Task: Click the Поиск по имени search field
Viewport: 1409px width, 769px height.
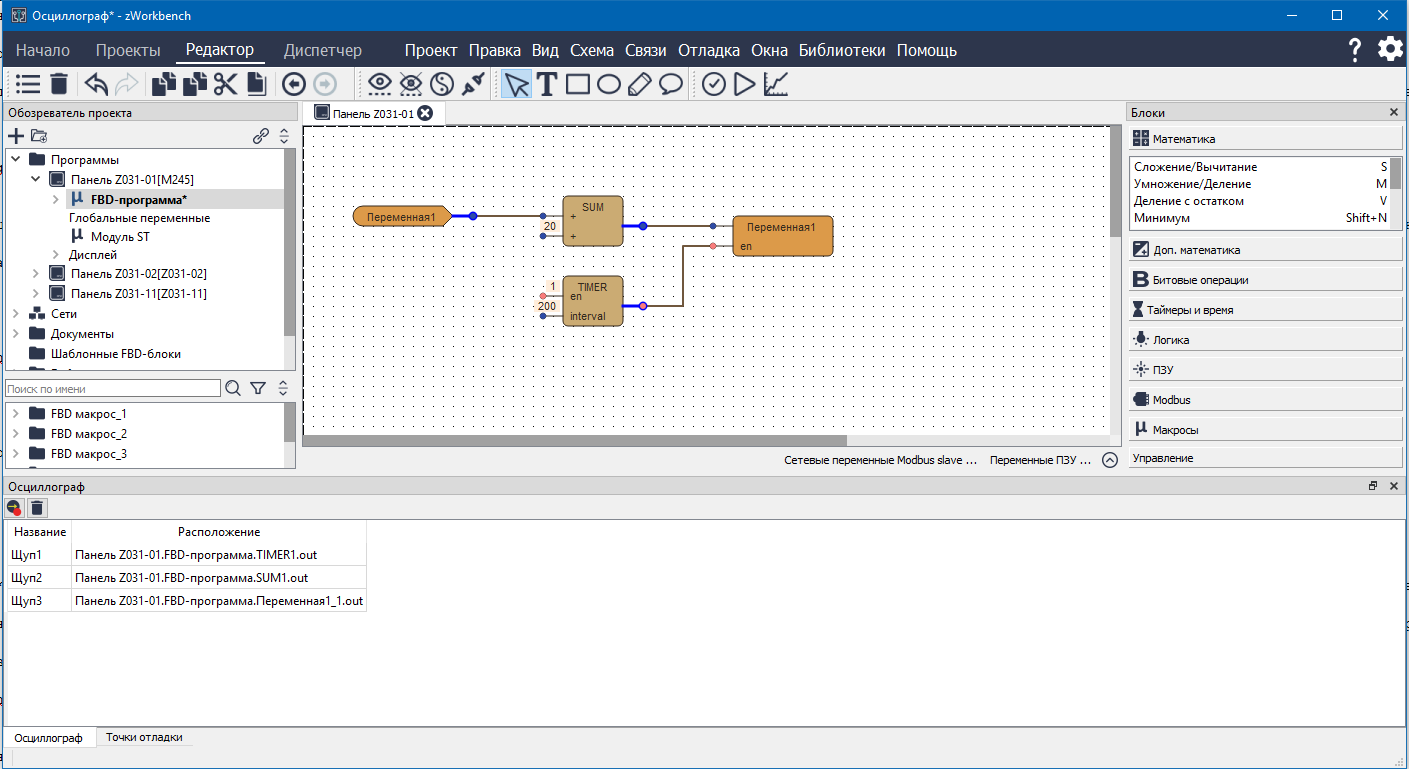Action: (x=112, y=388)
